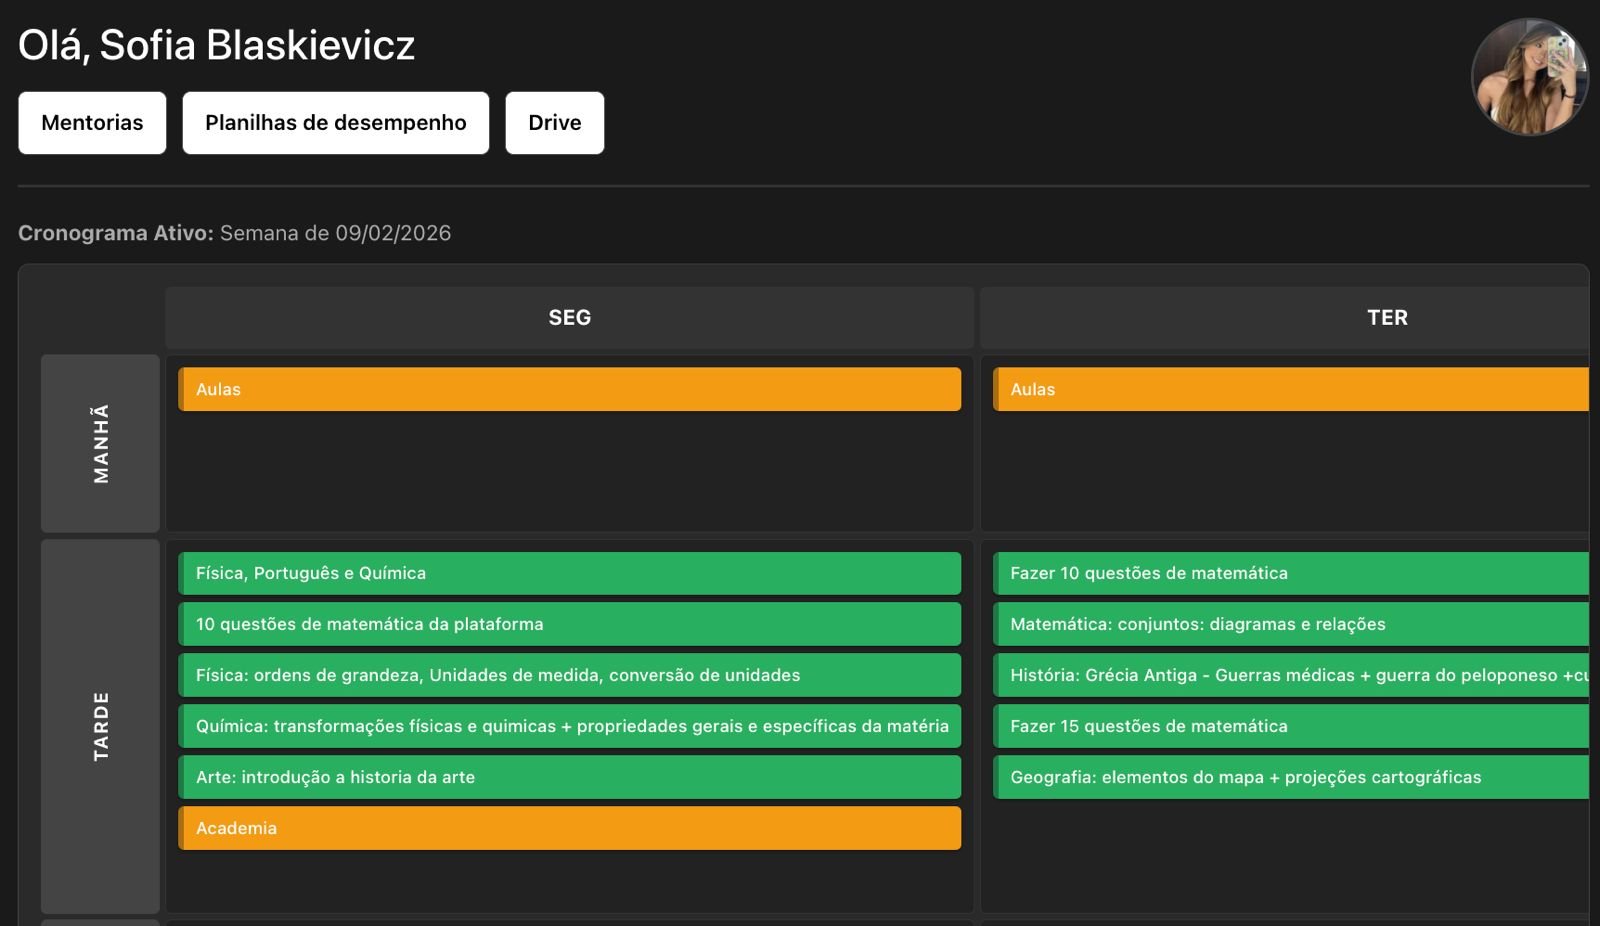The image size is (1600, 926).
Task: Select Matemática: conjuntos diagramas e relações
Action: coord(1290,624)
